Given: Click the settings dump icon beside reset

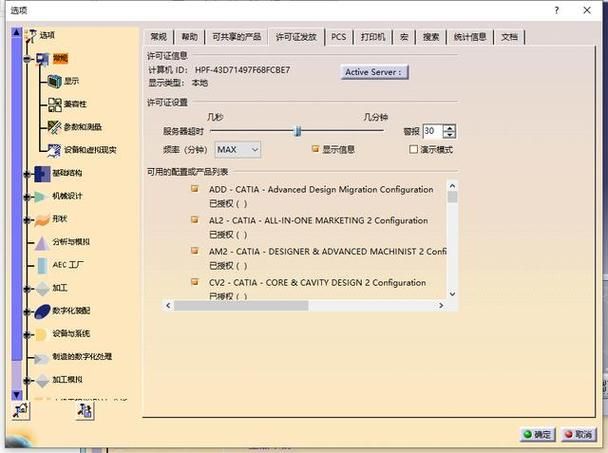Looking at the screenshot, I should pyautogui.click(x=85, y=411).
